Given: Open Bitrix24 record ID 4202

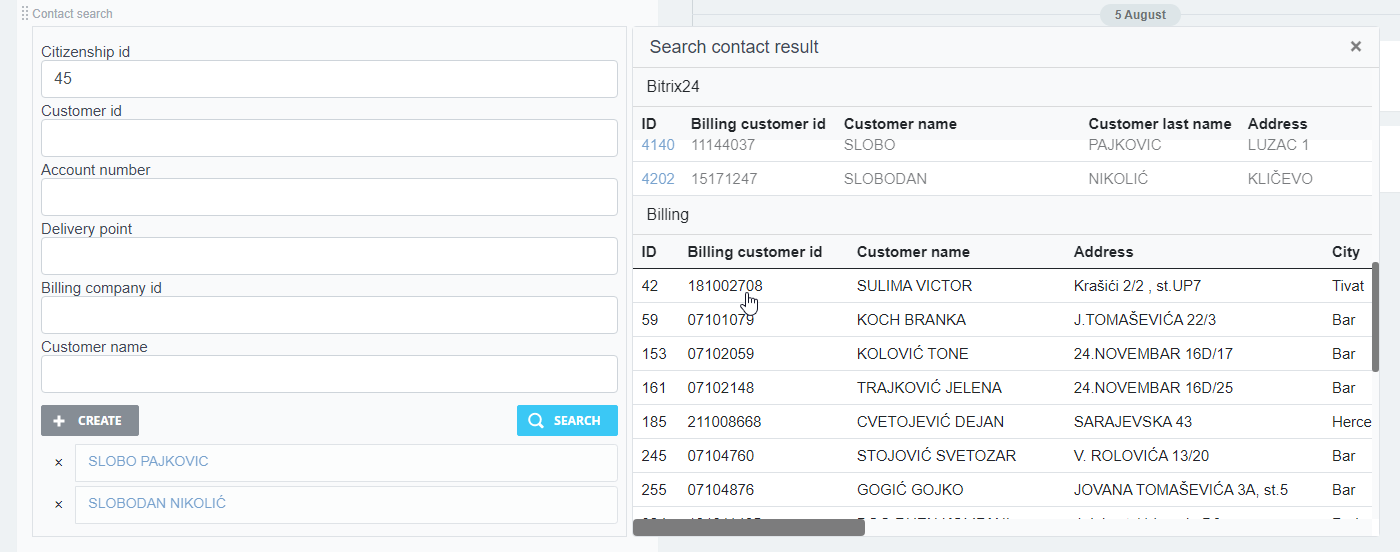Looking at the screenshot, I should [658, 179].
